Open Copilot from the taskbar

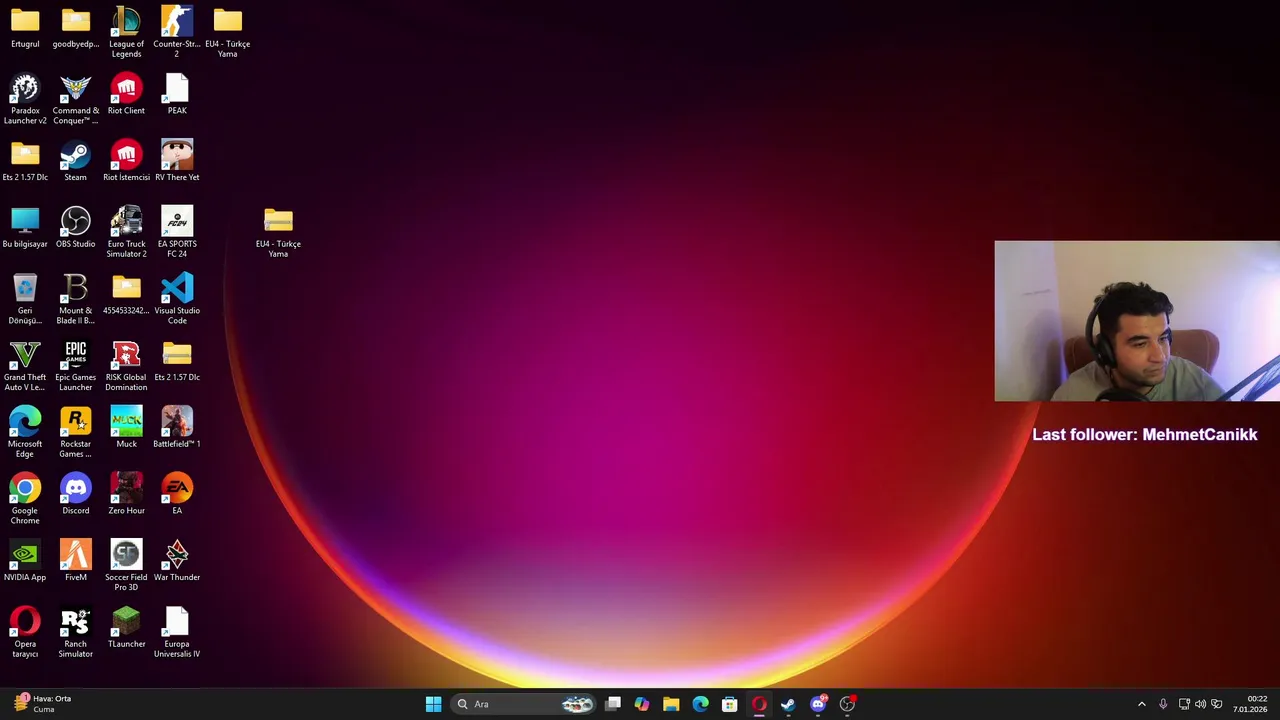click(x=642, y=704)
